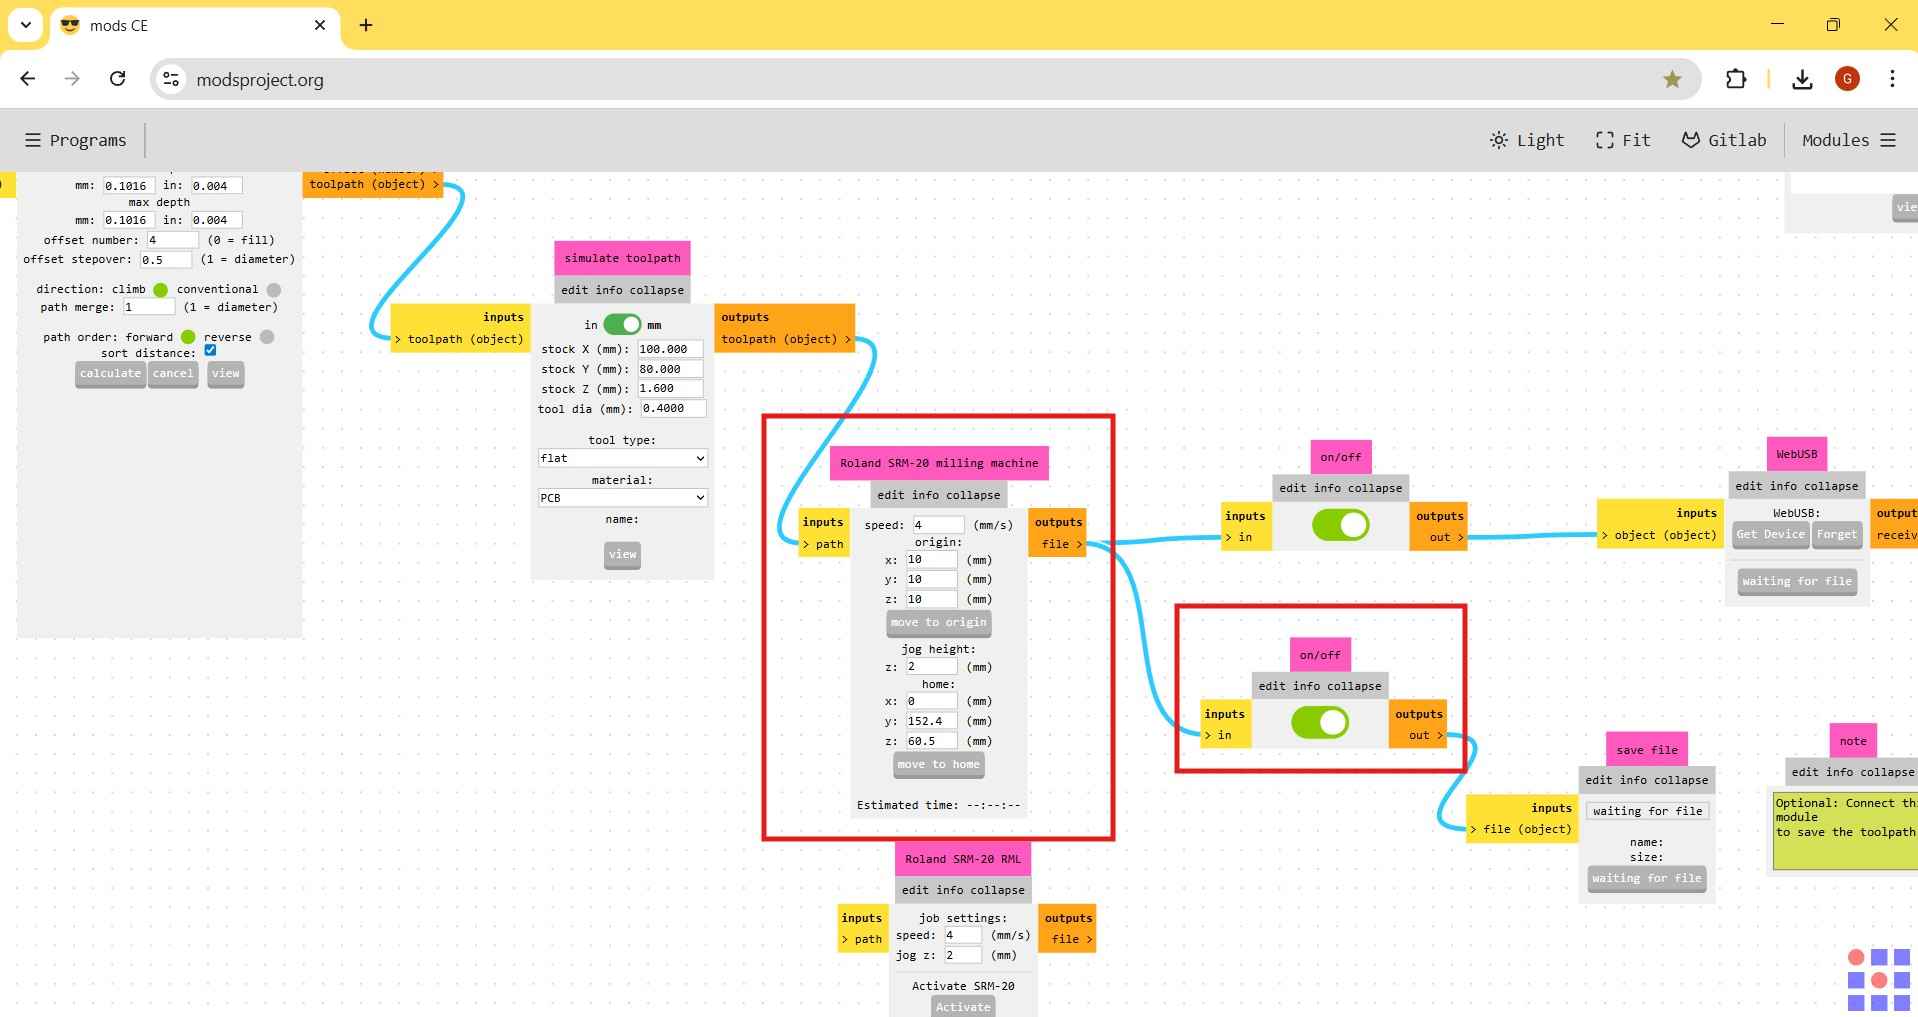The width and height of the screenshot is (1918, 1017).
Task: Click the home y field showing 152.4
Action: coord(931,721)
